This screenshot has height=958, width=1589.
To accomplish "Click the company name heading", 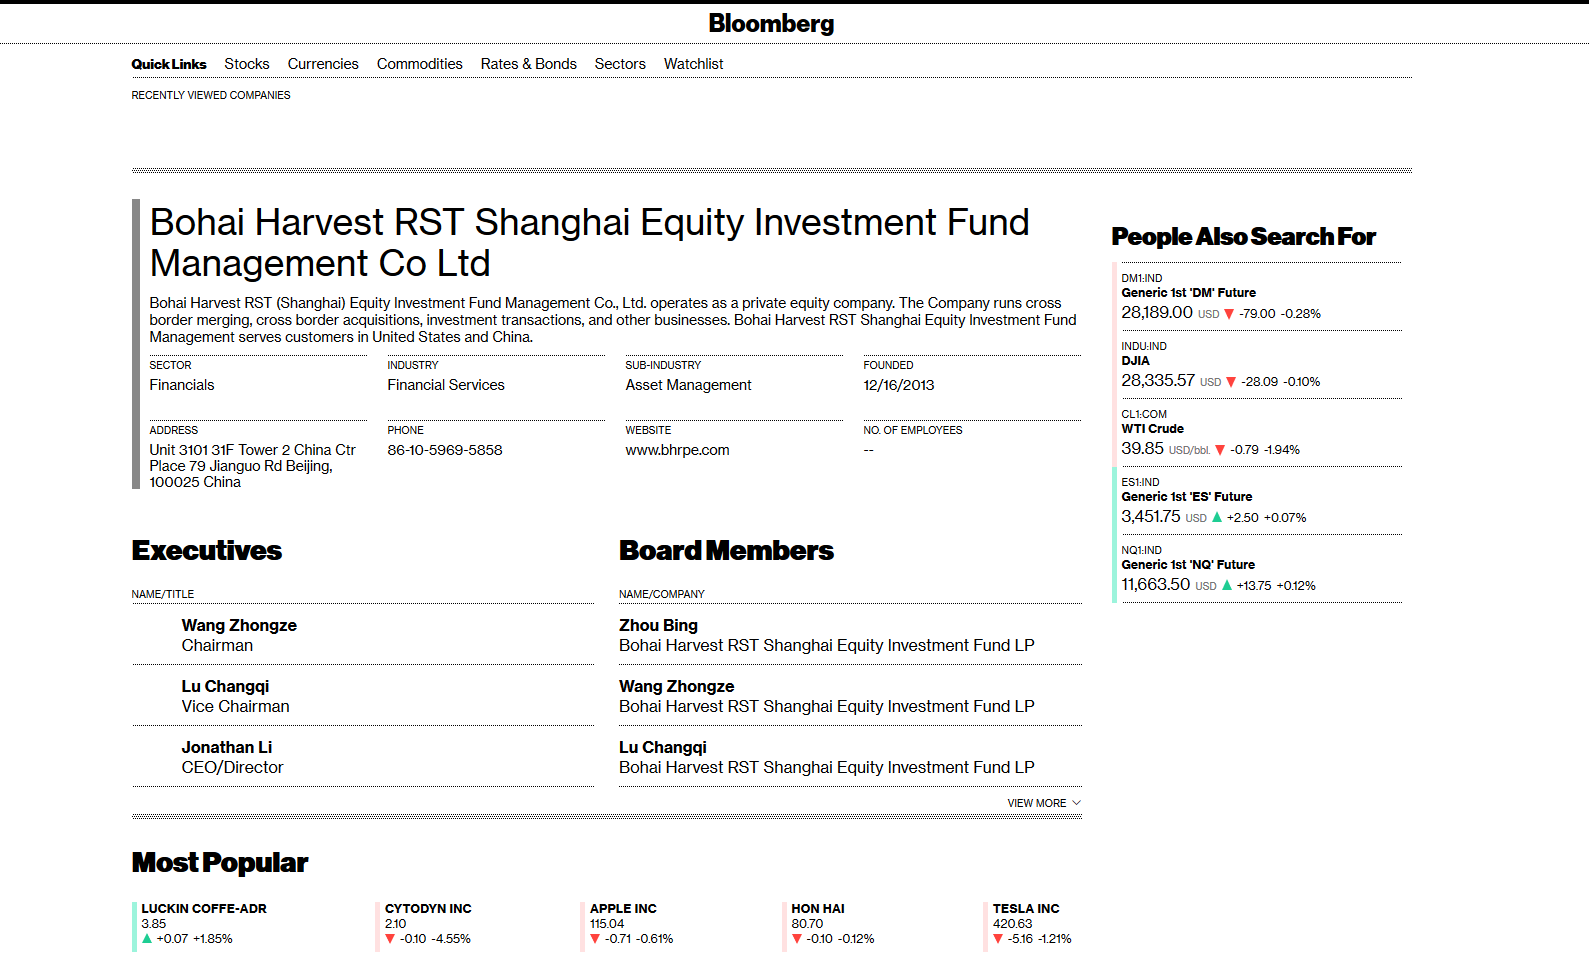I will [x=590, y=243].
